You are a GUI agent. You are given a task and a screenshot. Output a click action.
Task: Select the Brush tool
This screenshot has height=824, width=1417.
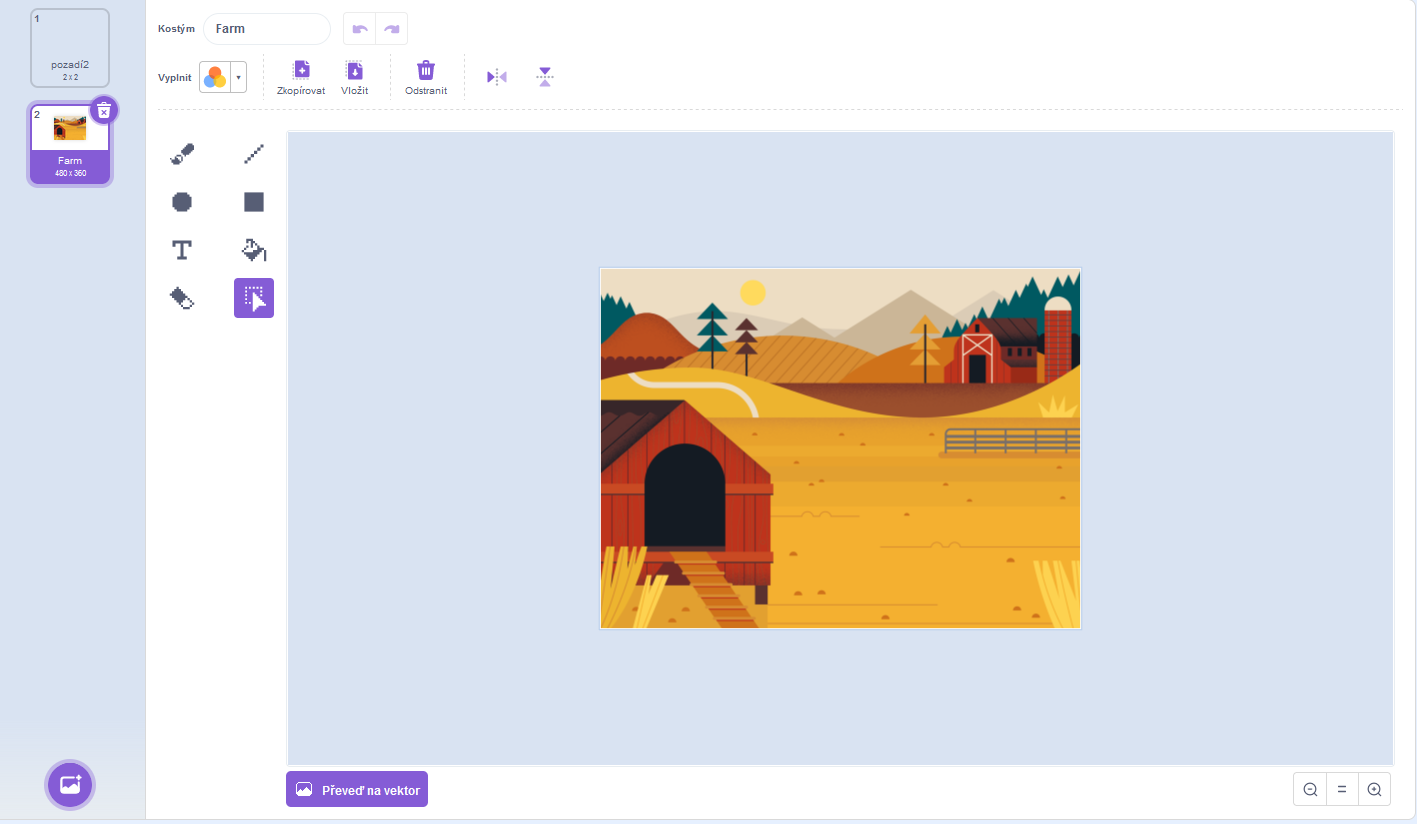[182, 154]
